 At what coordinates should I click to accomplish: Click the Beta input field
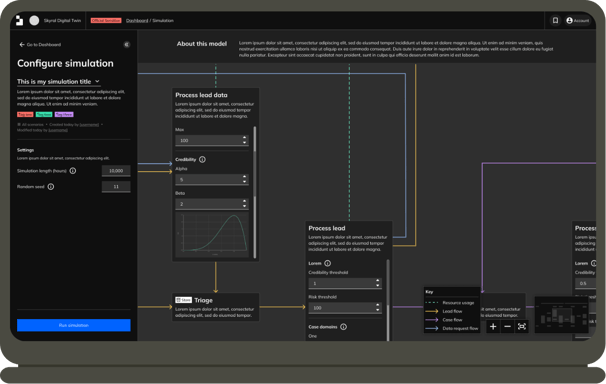pos(212,204)
